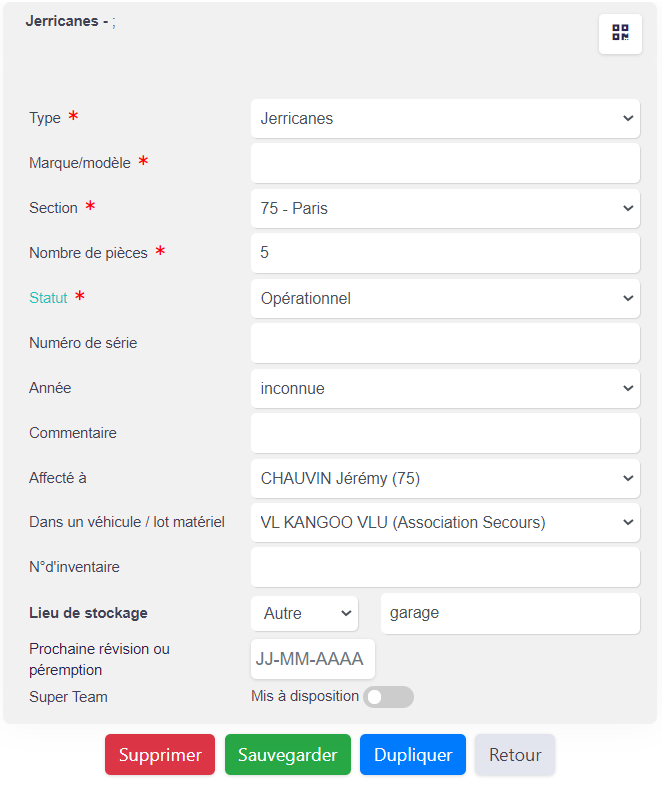Image resolution: width=662 pixels, height=788 pixels.
Task: Expand the vehicle dropdown VL KANGOO VLU
Action: (x=445, y=523)
